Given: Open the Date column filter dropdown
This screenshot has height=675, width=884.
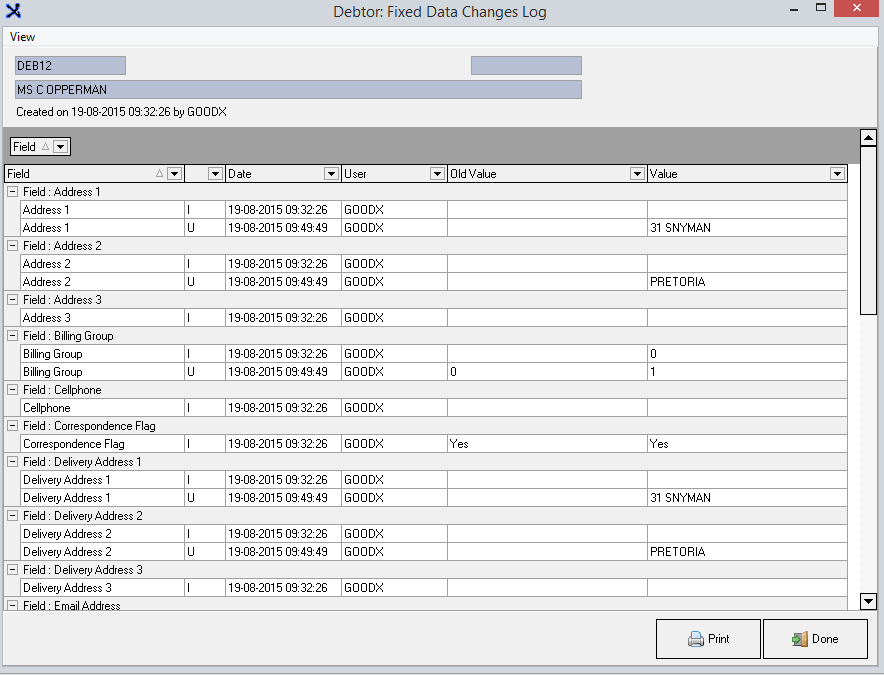Looking at the screenshot, I should (332, 174).
